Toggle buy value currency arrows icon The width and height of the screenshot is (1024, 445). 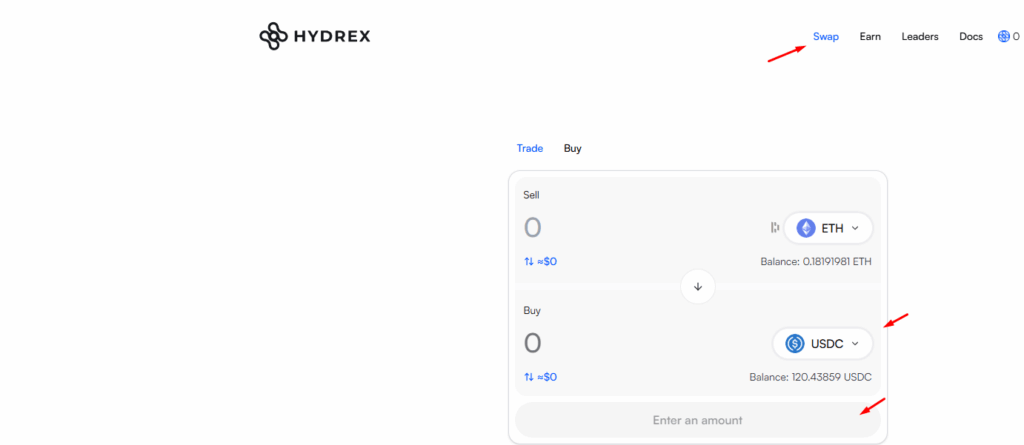pyautogui.click(x=529, y=377)
